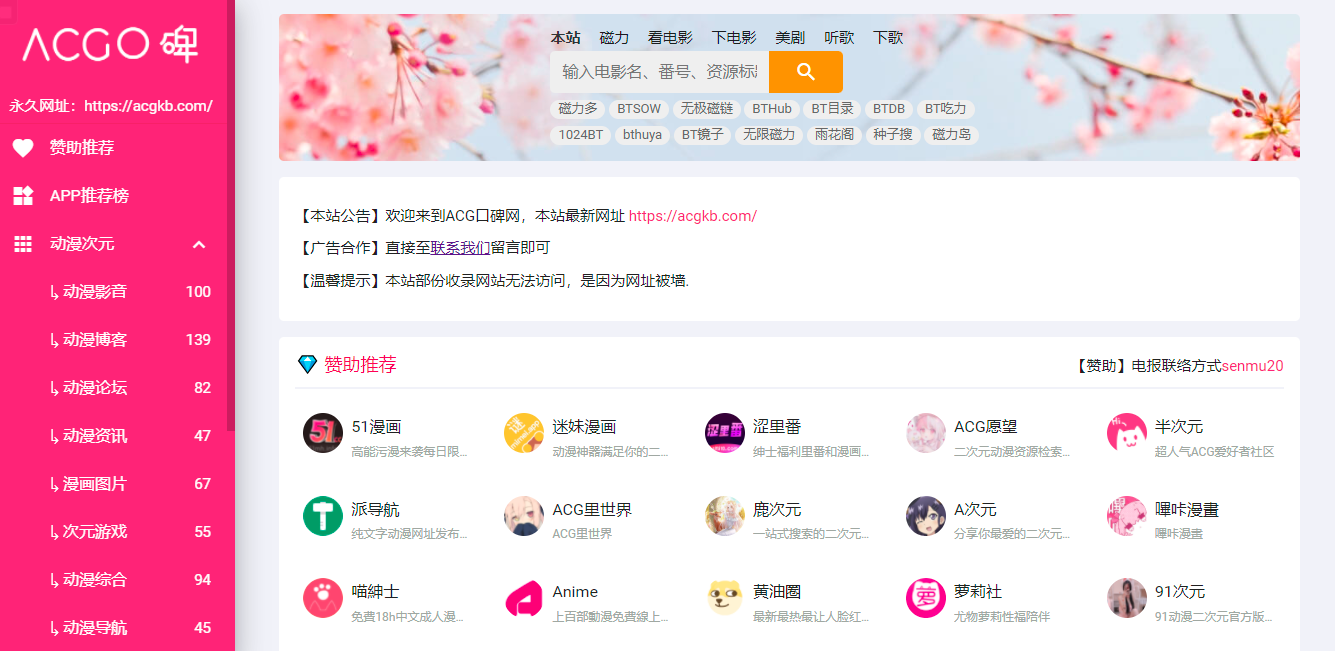
Task: Open the ACG愿望 site logo
Action: click(926, 433)
